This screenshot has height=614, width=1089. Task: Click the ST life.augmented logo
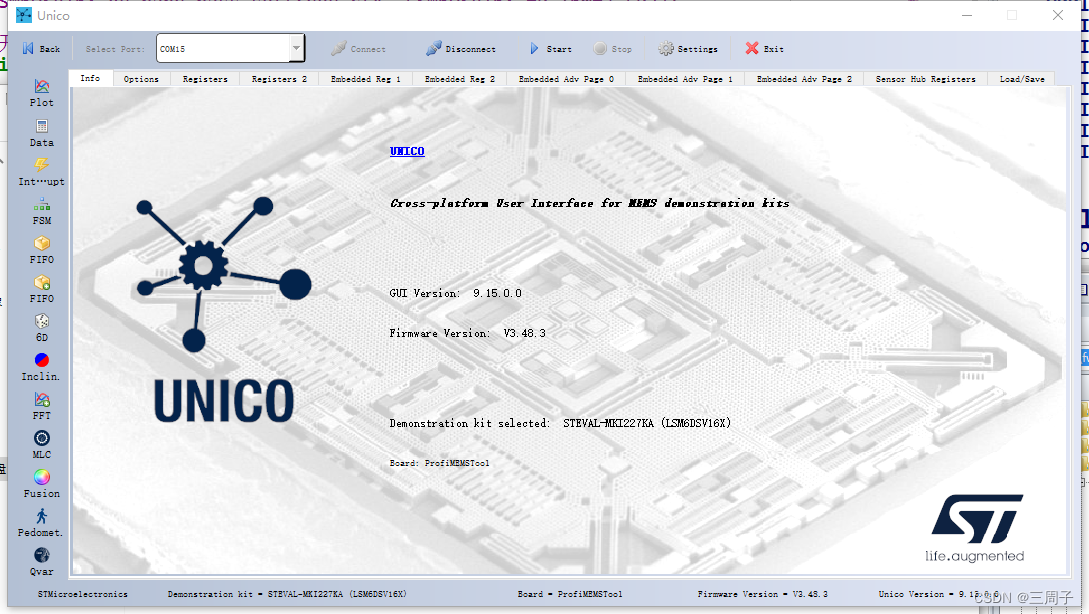976,528
